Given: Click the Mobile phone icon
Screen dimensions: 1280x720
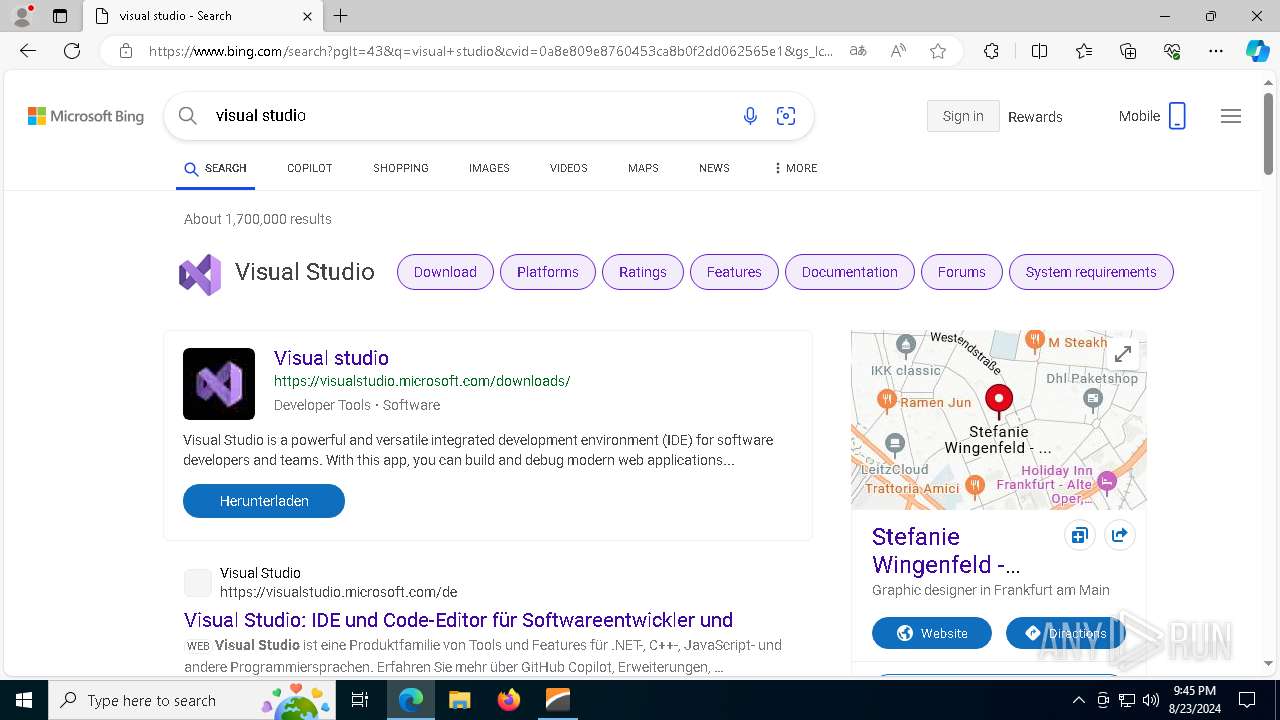Looking at the screenshot, I should [1177, 116].
